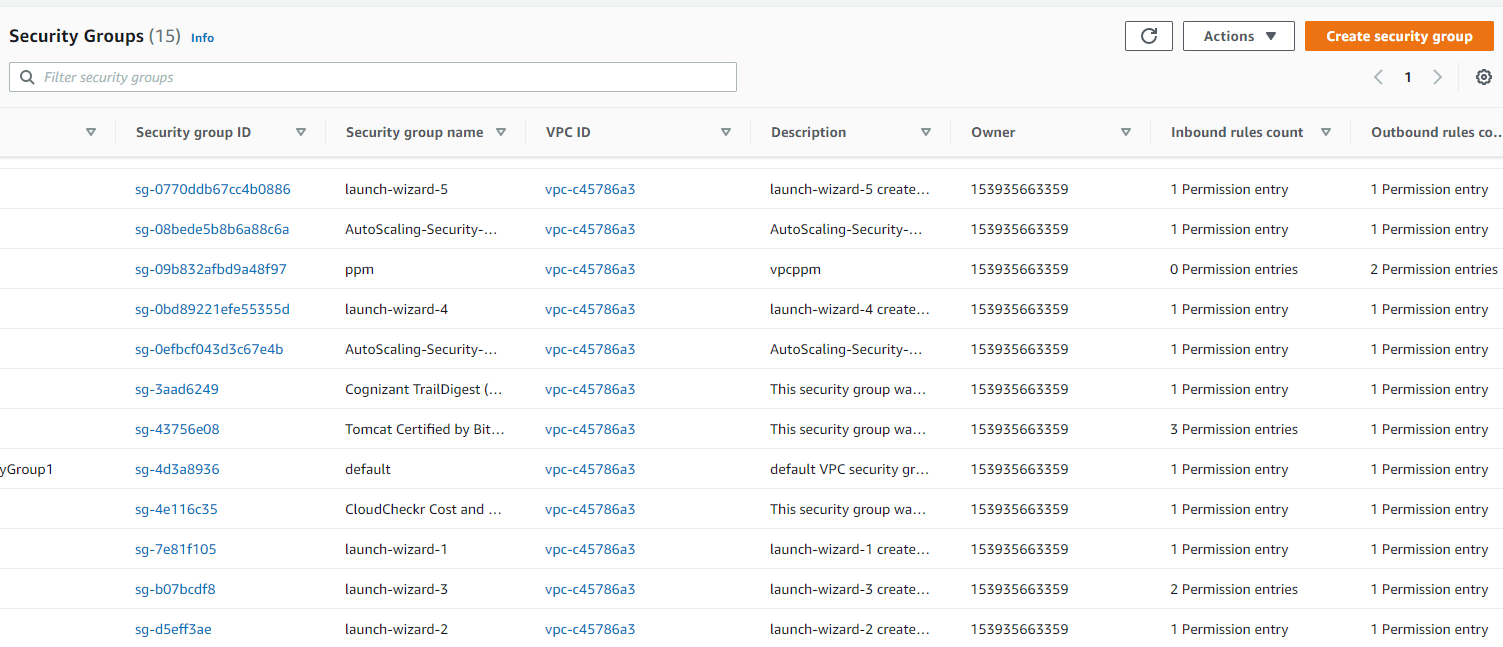Click the next page chevron
Screen dimensions: 1503x647
tap(1438, 76)
